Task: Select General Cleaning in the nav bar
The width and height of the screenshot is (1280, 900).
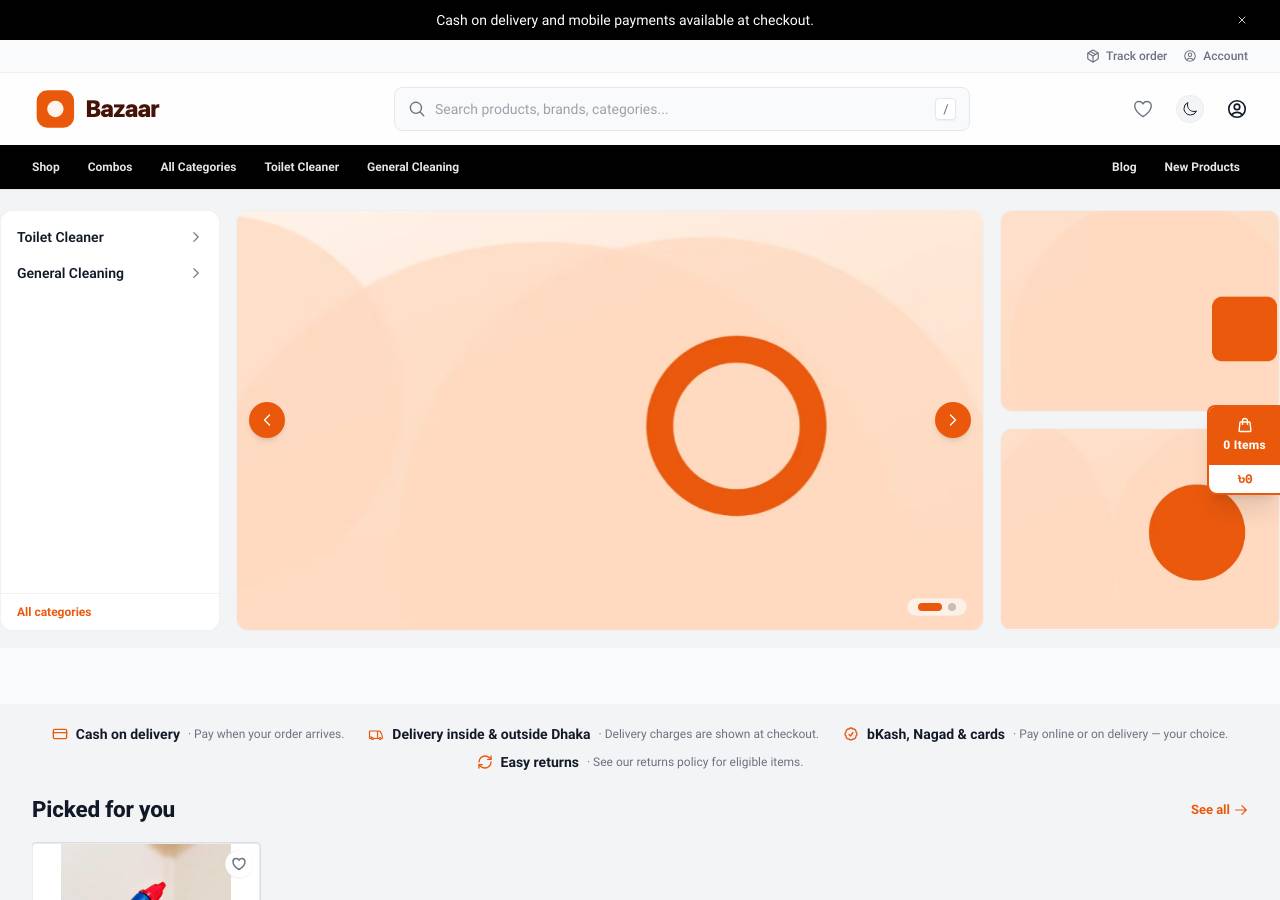Action: pyautogui.click(x=413, y=167)
